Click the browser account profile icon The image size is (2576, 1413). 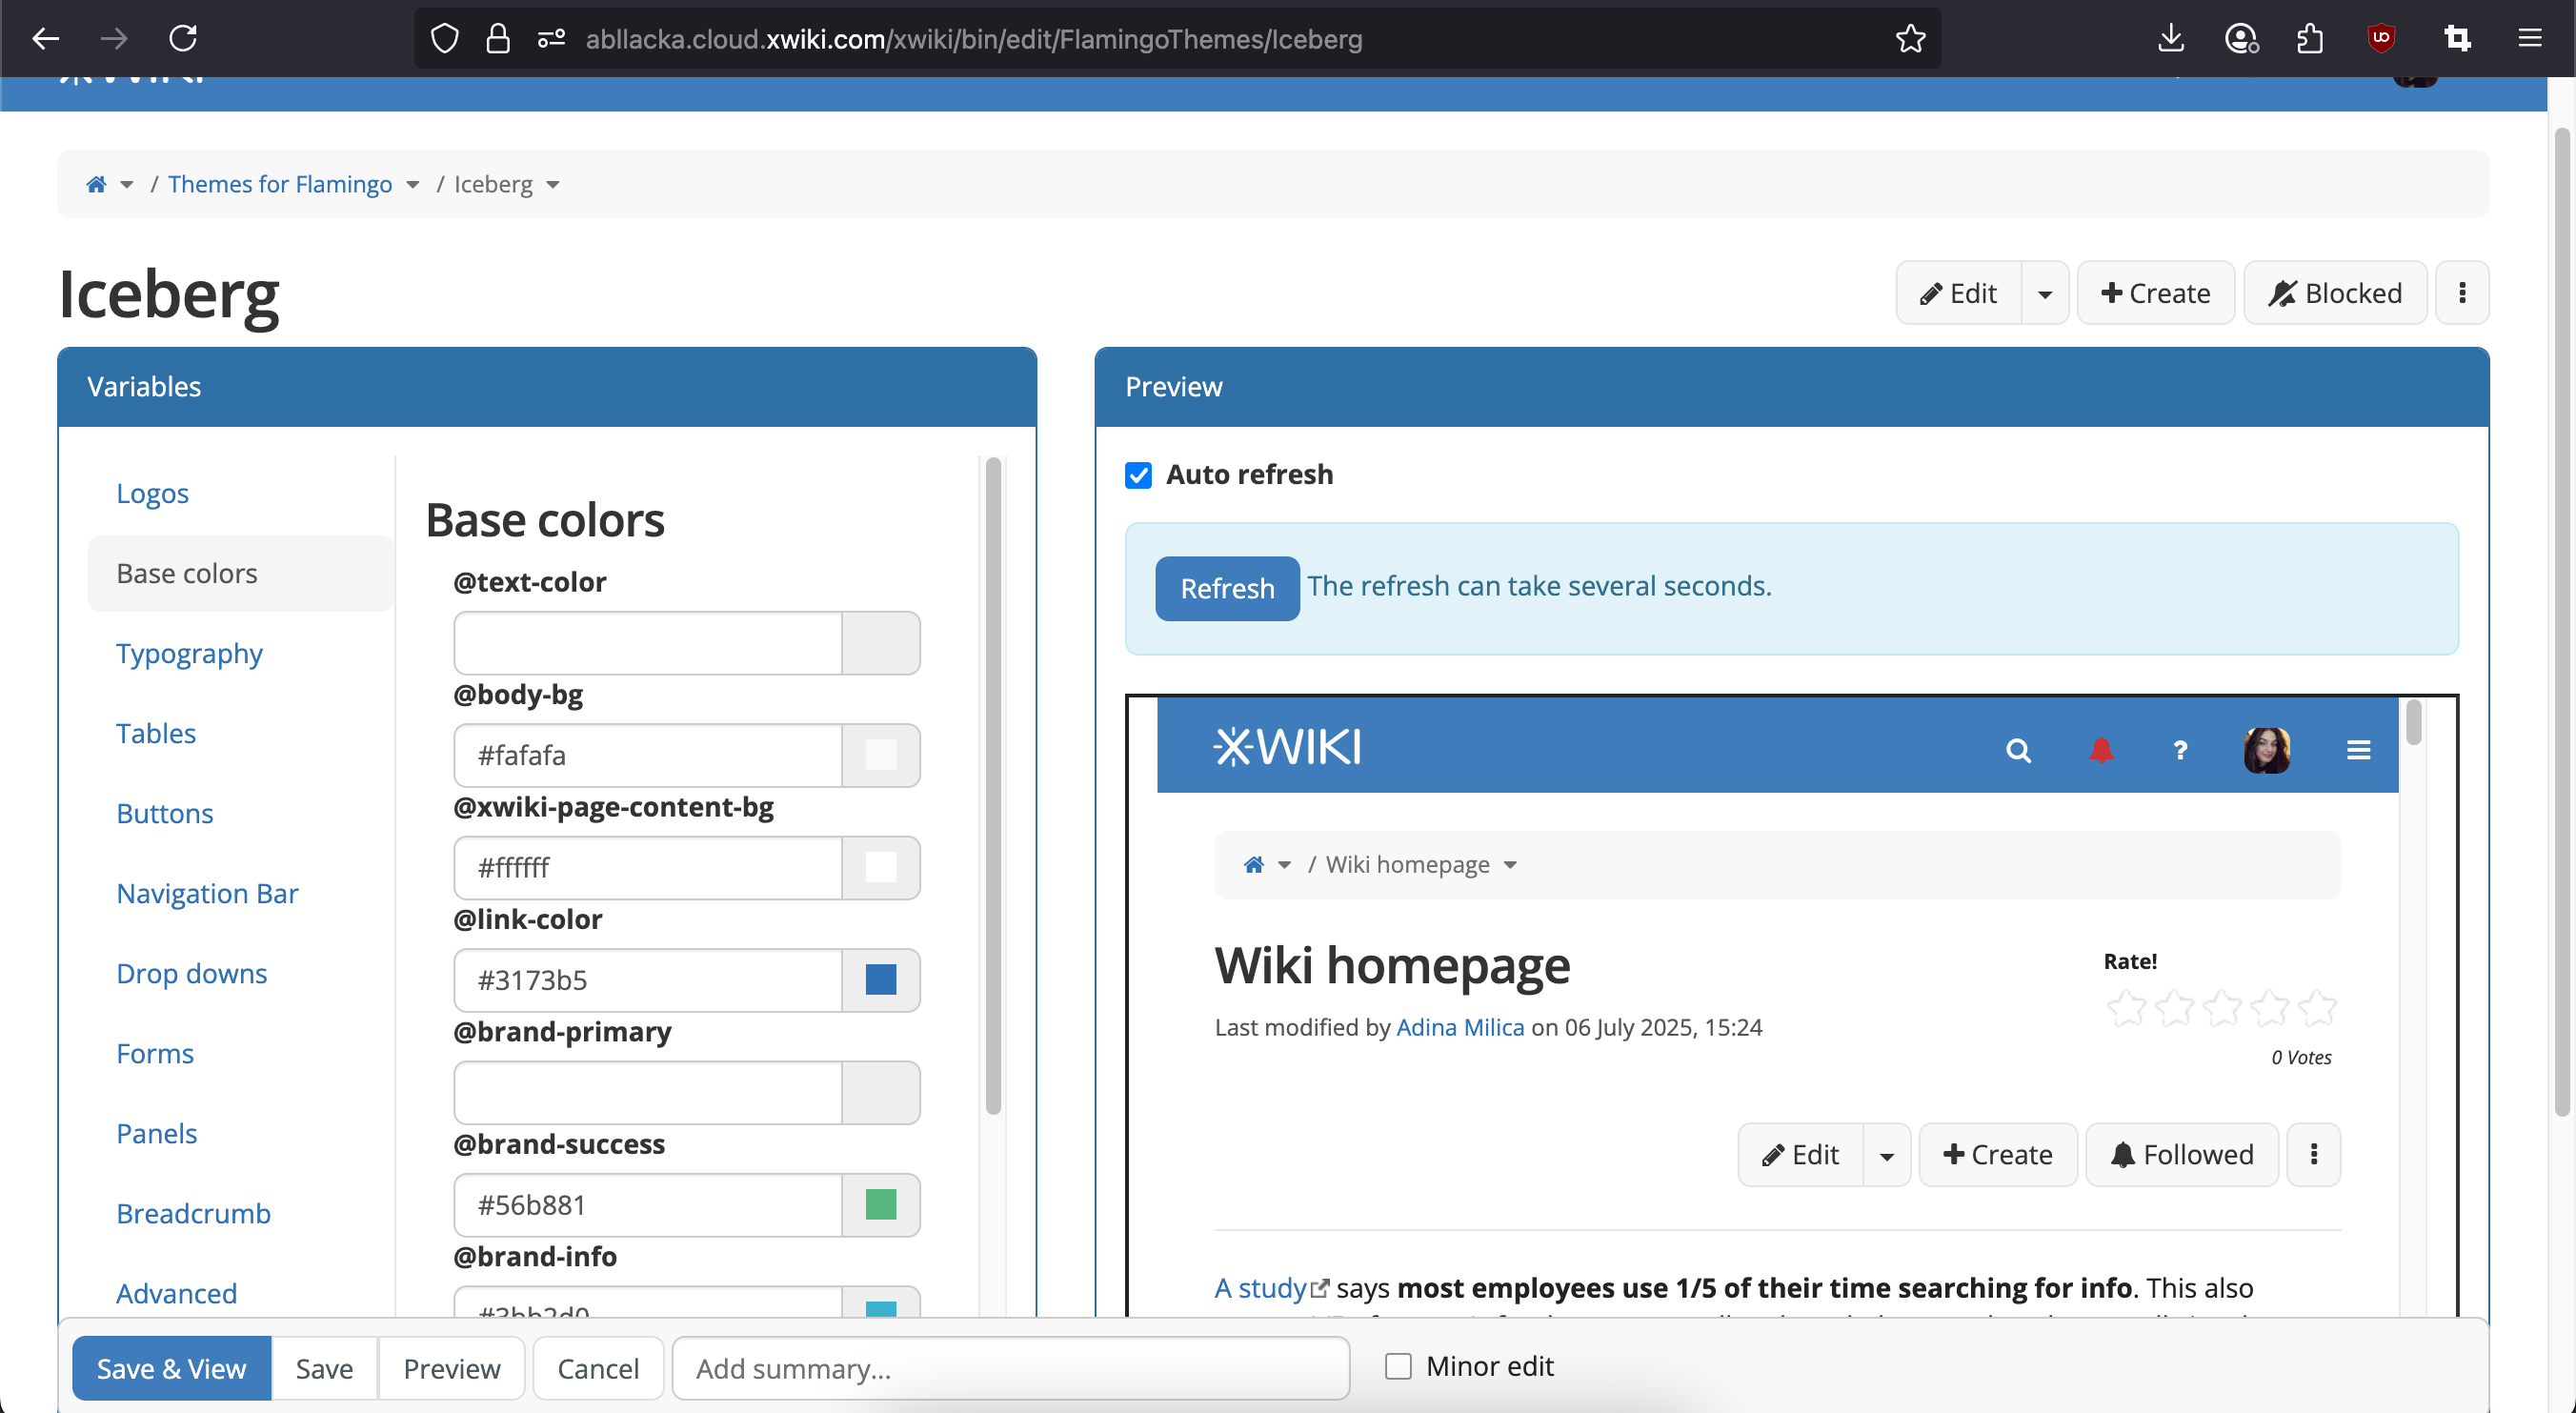2241,39
